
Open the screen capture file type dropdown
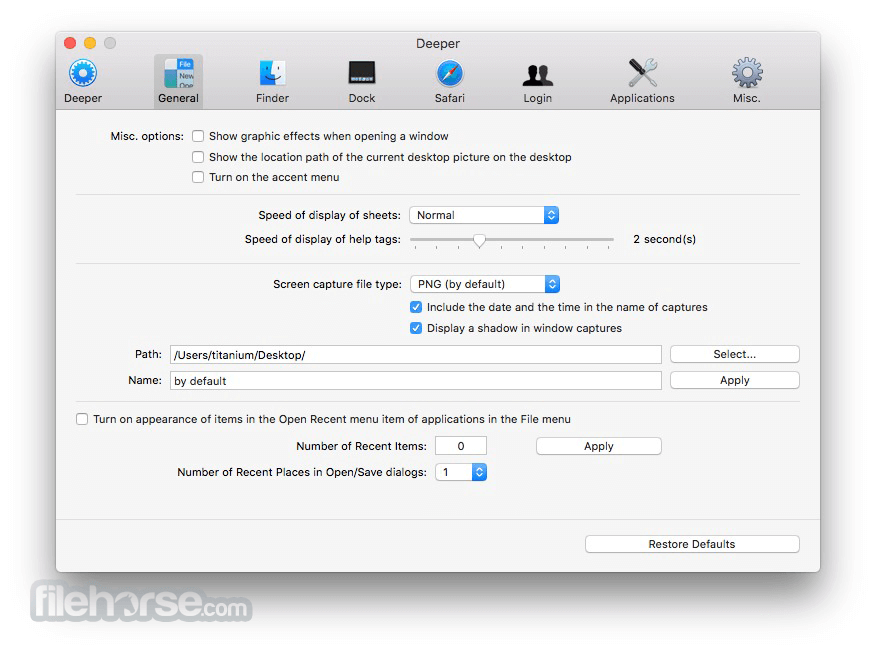[x=485, y=284]
